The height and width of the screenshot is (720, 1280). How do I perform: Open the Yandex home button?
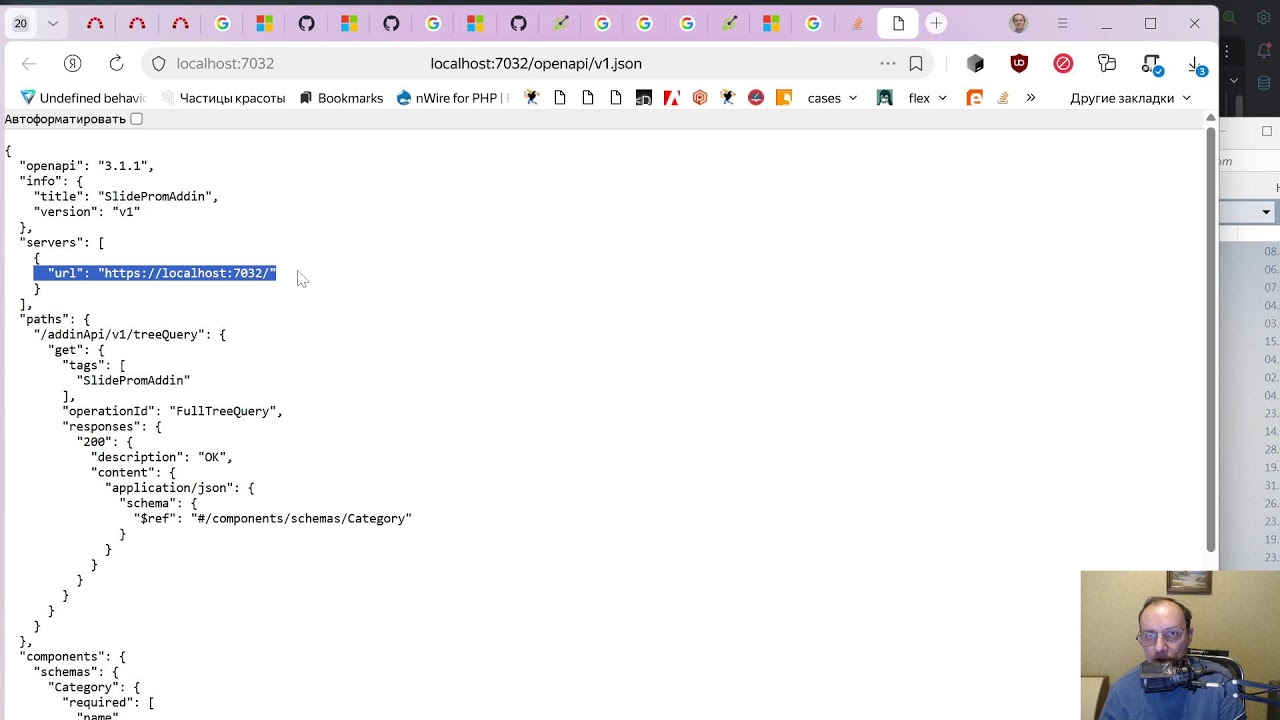pyautogui.click(x=73, y=63)
